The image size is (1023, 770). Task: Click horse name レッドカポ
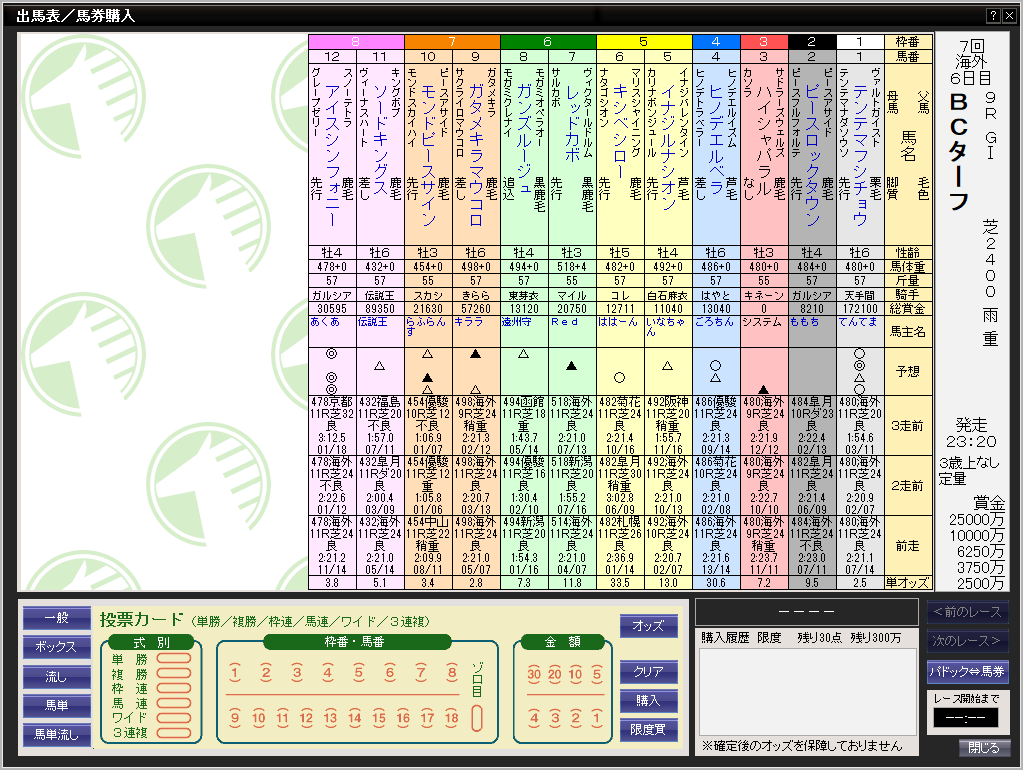tap(572, 124)
